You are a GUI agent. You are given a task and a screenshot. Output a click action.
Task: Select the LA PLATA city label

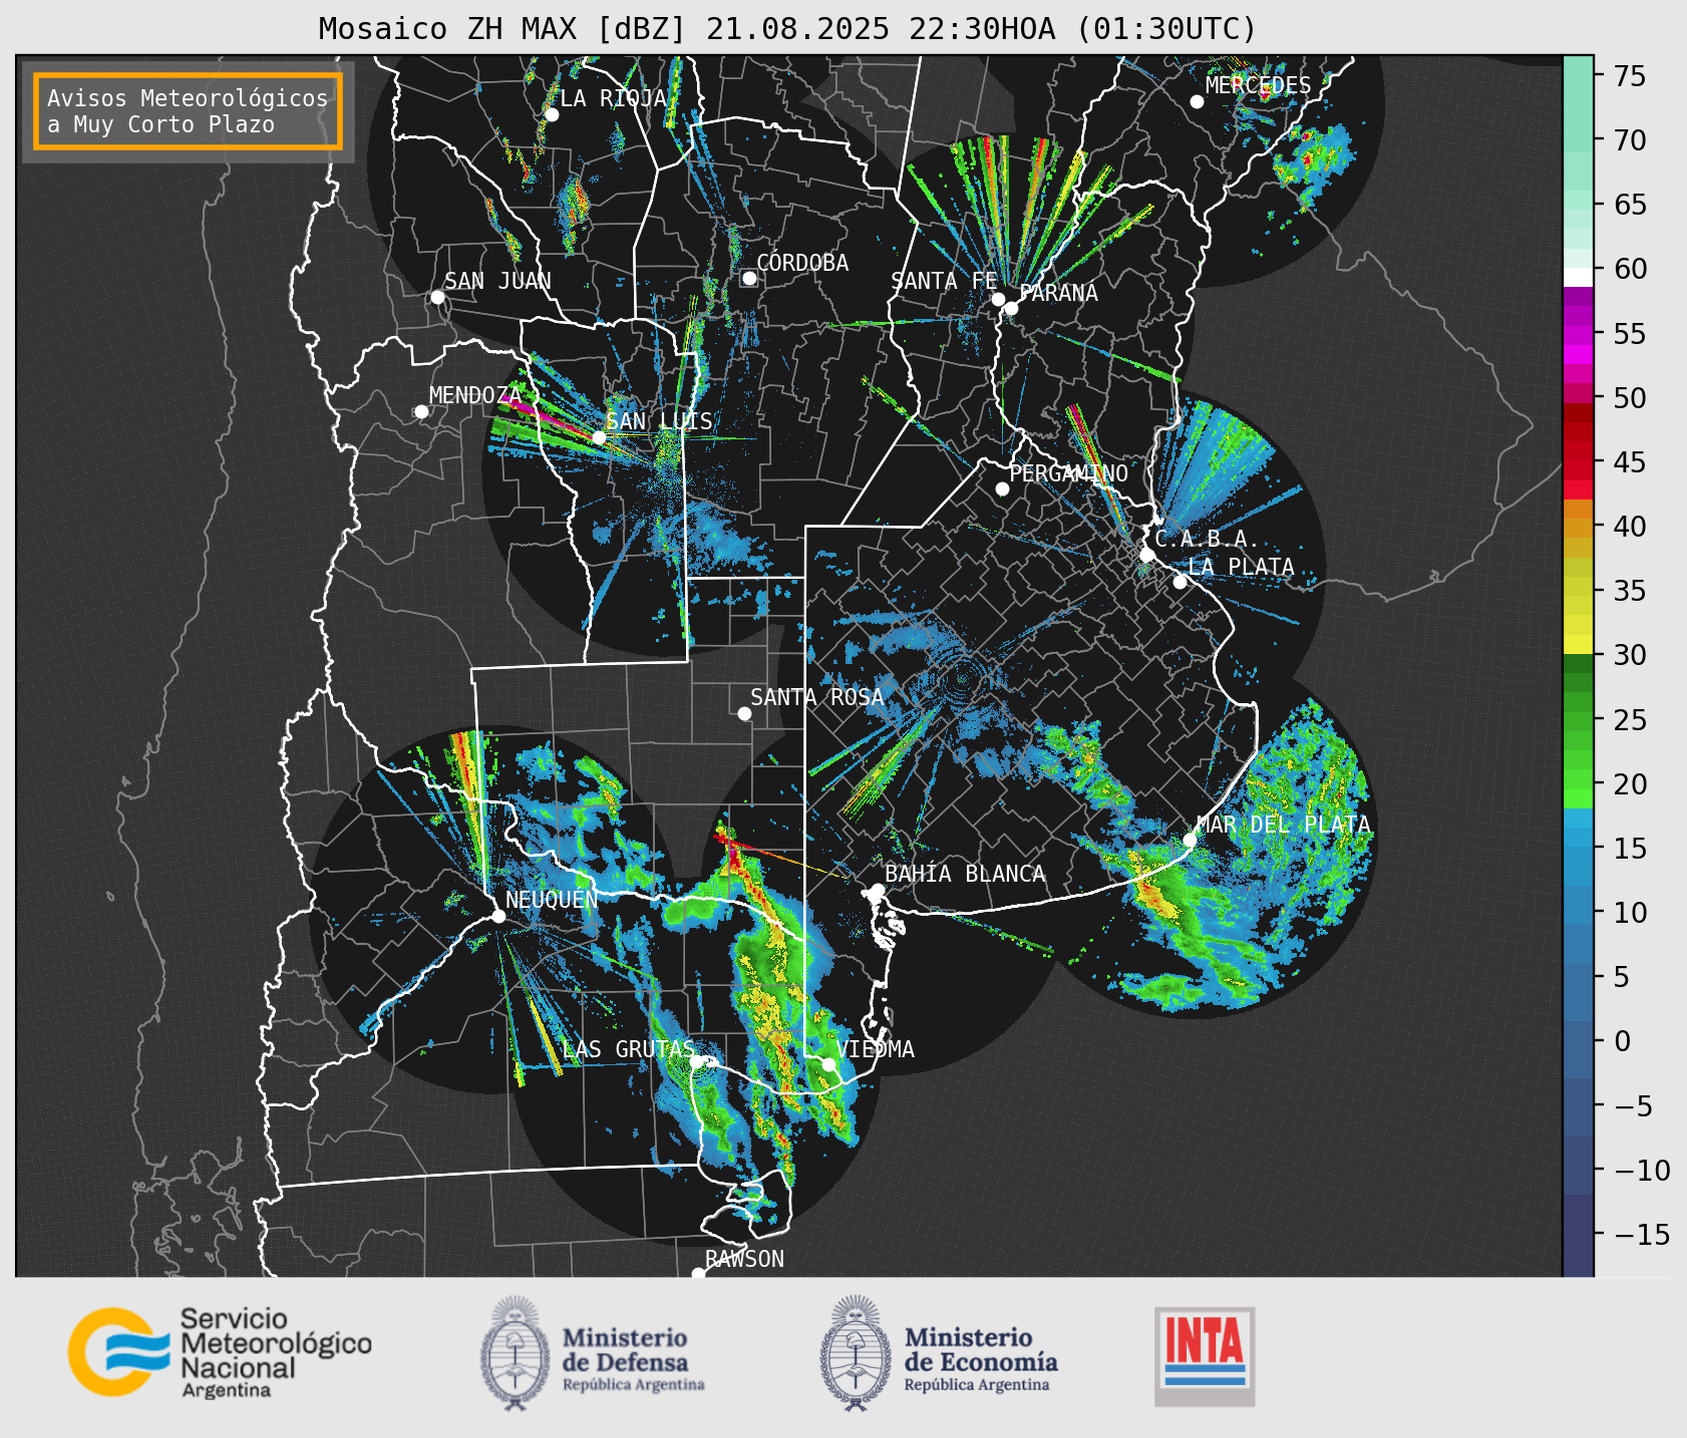tap(1241, 567)
